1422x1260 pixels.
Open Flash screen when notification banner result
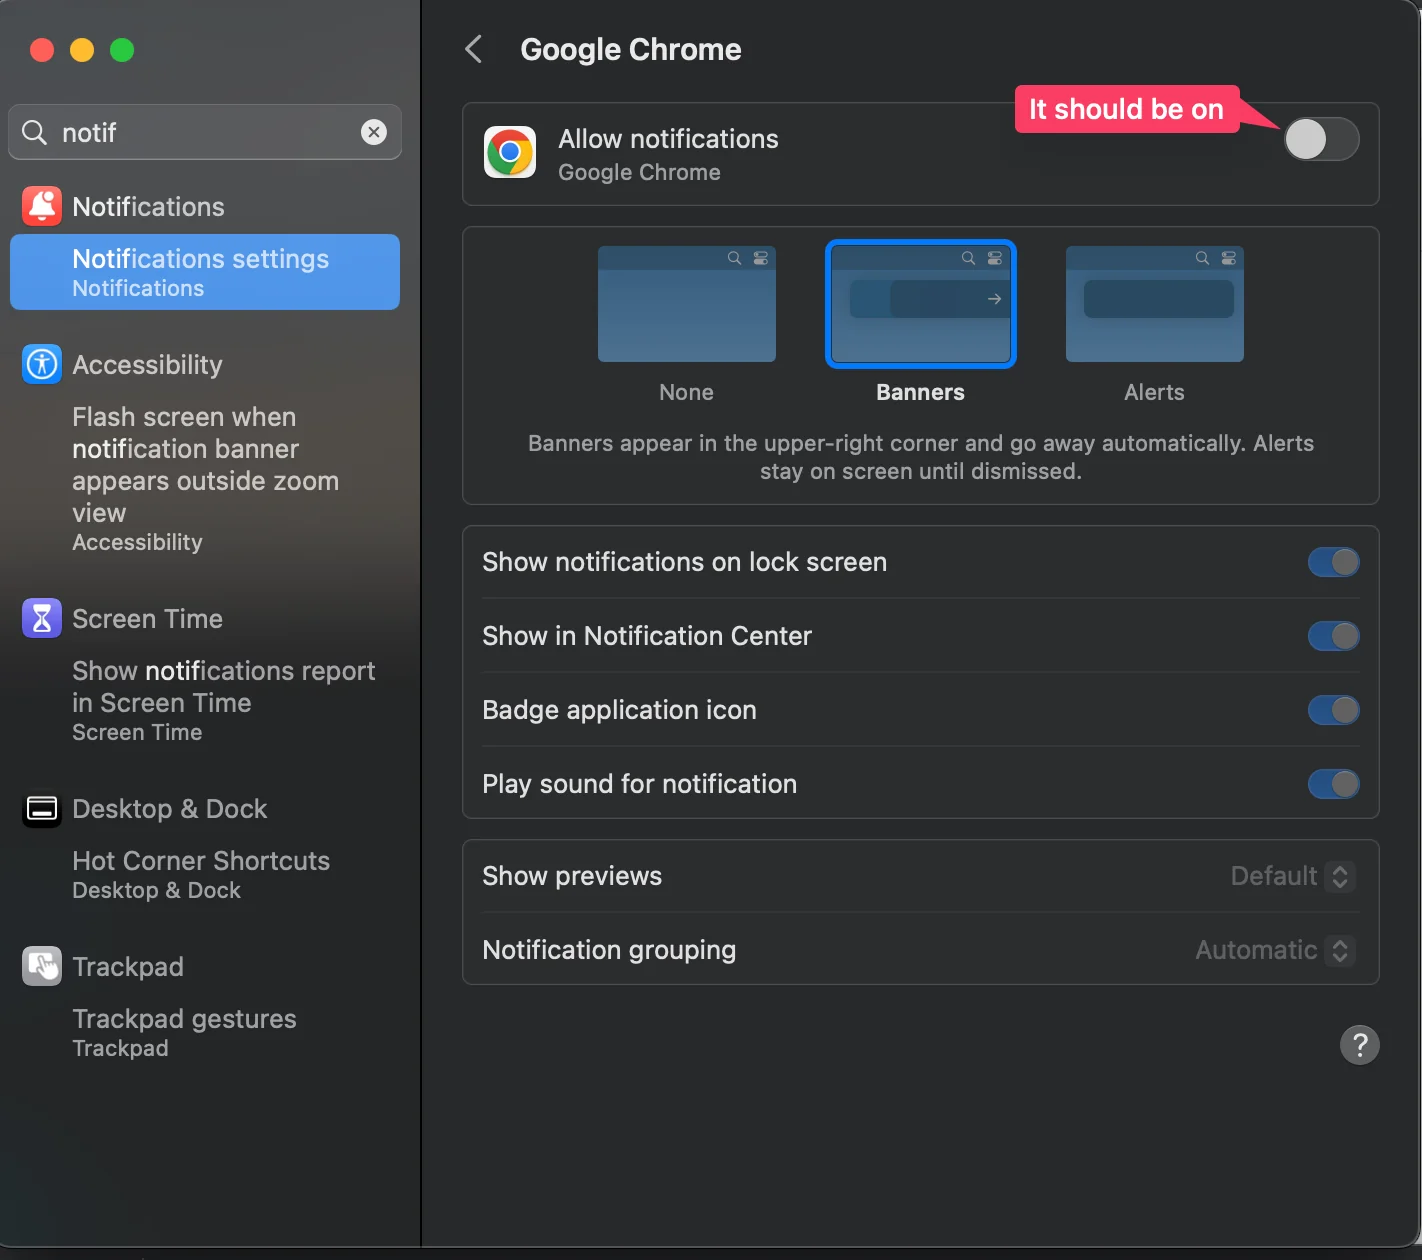(x=205, y=478)
